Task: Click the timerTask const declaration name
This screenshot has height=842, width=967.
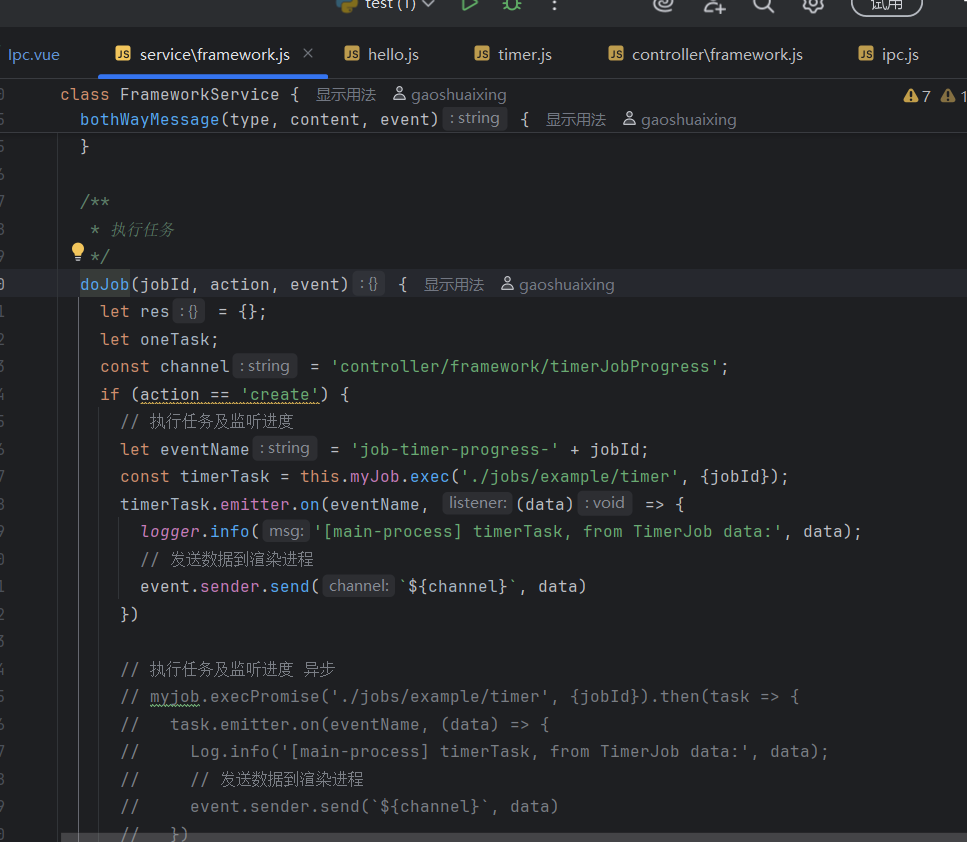Action: point(224,476)
